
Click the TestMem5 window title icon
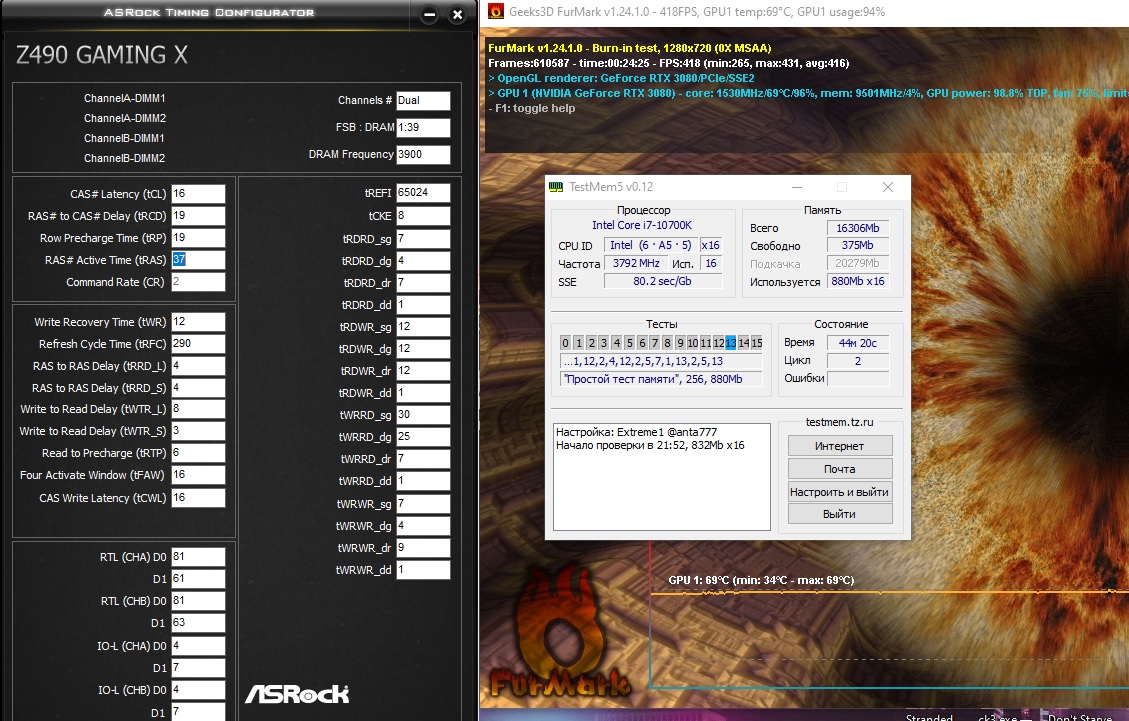point(556,187)
